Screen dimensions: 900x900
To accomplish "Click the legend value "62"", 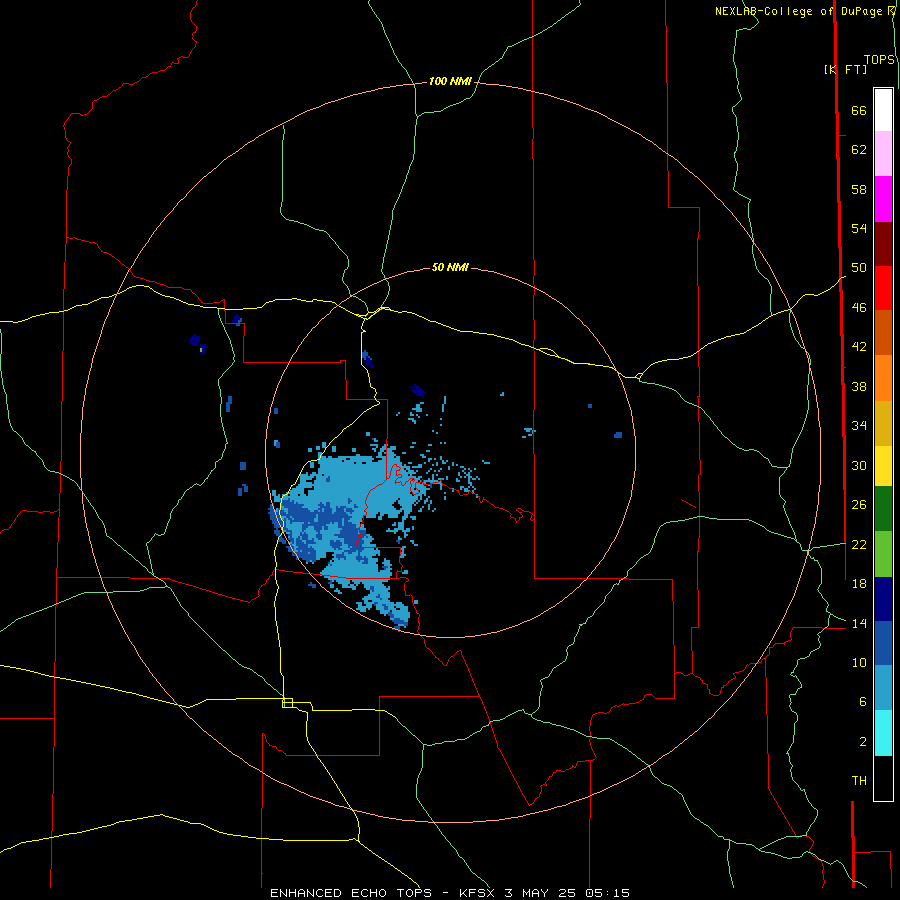I will tap(859, 150).
